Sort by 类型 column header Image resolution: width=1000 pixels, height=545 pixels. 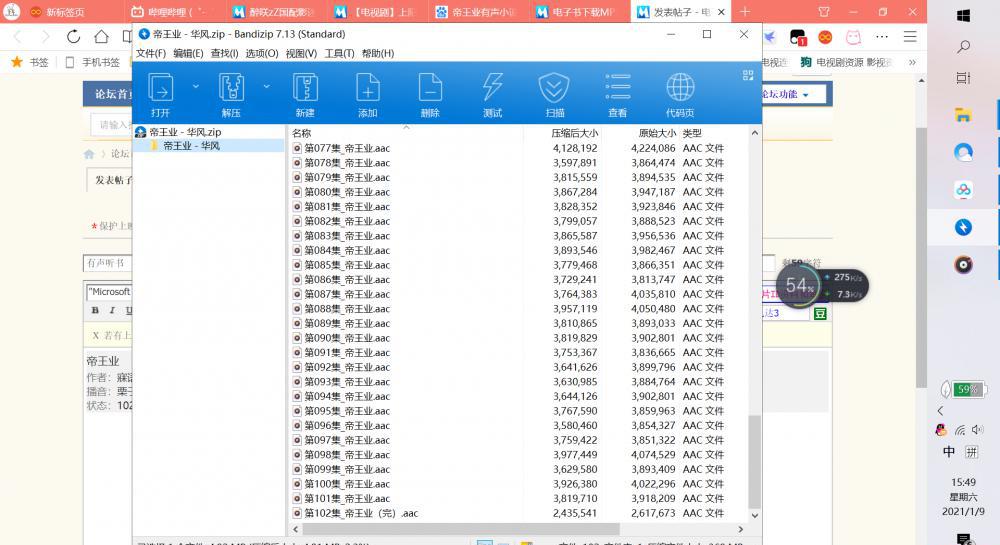(692, 133)
